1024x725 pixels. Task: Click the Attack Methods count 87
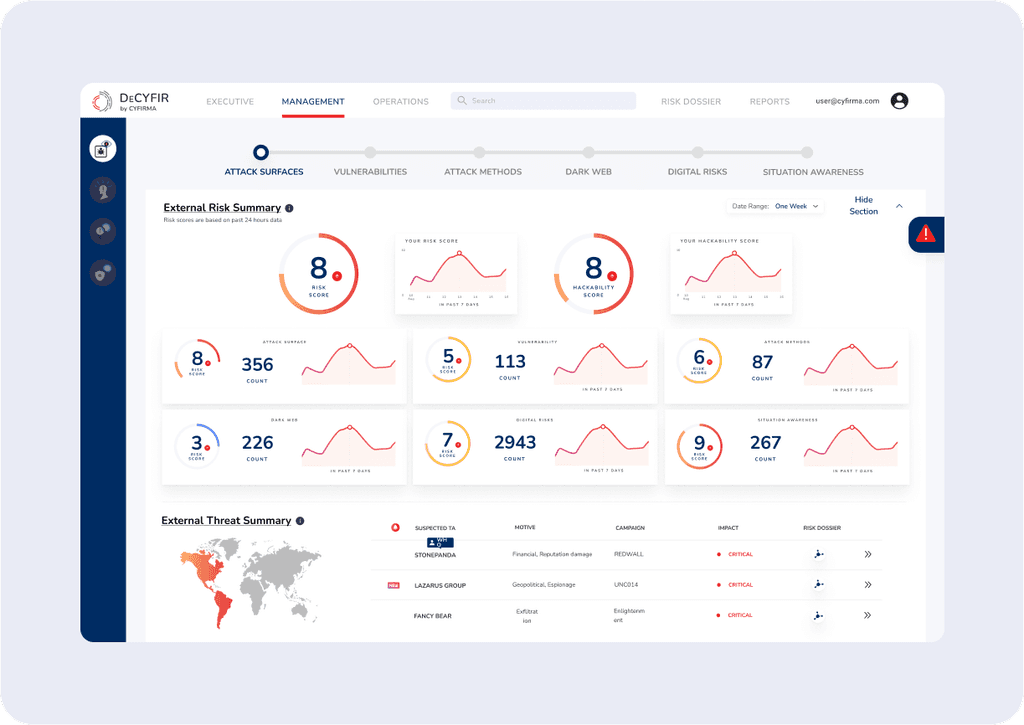click(762, 362)
